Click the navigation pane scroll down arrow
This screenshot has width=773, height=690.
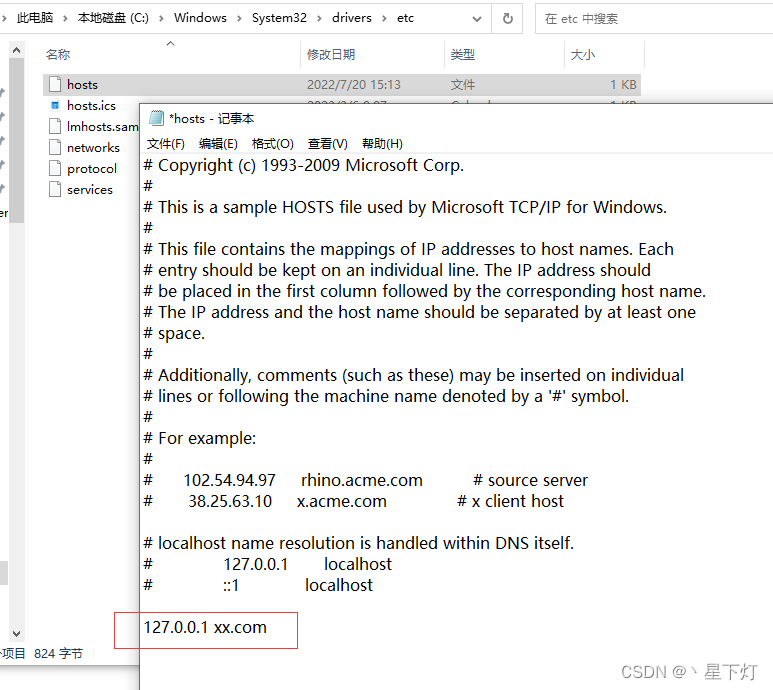point(16,633)
